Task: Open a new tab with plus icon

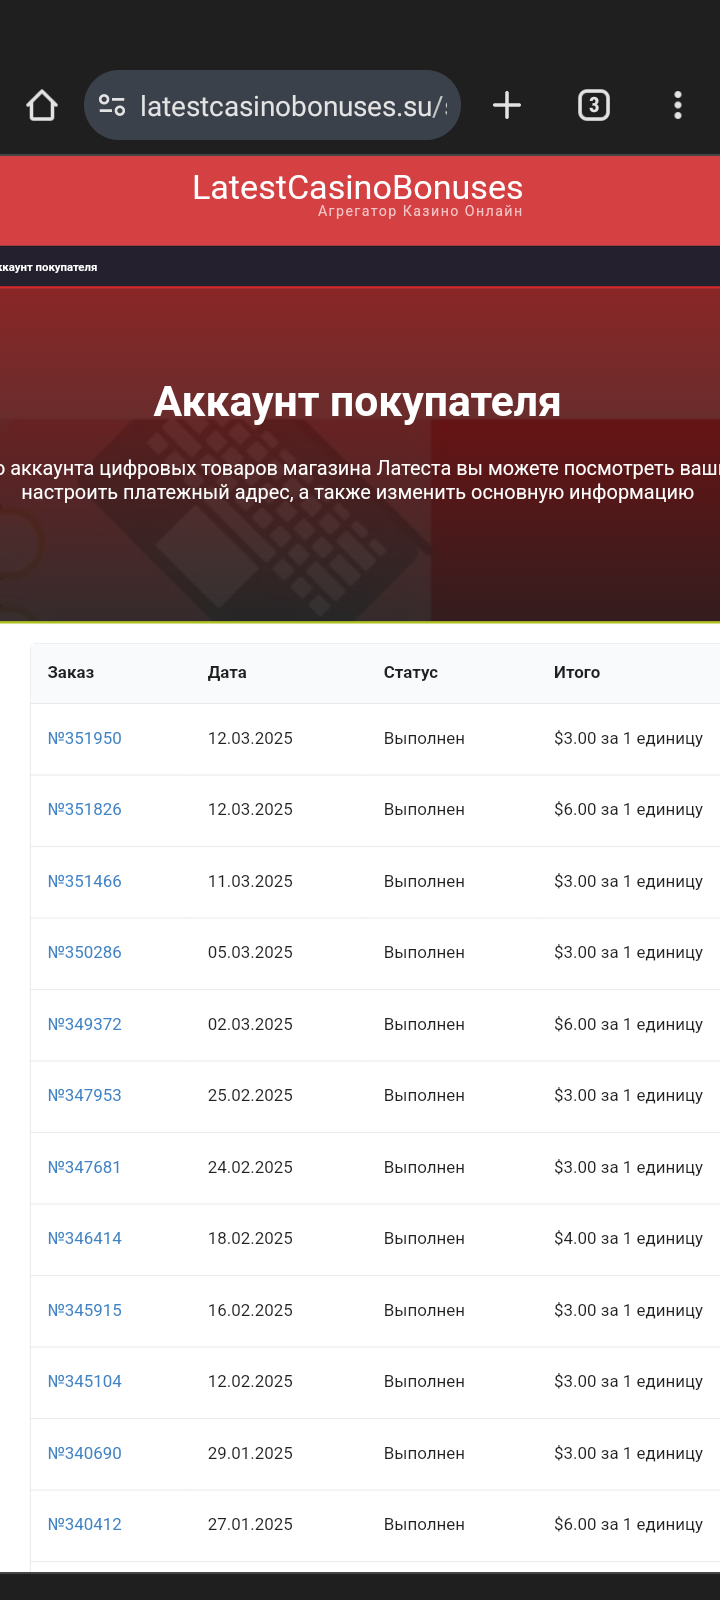Action: (x=507, y=105)
